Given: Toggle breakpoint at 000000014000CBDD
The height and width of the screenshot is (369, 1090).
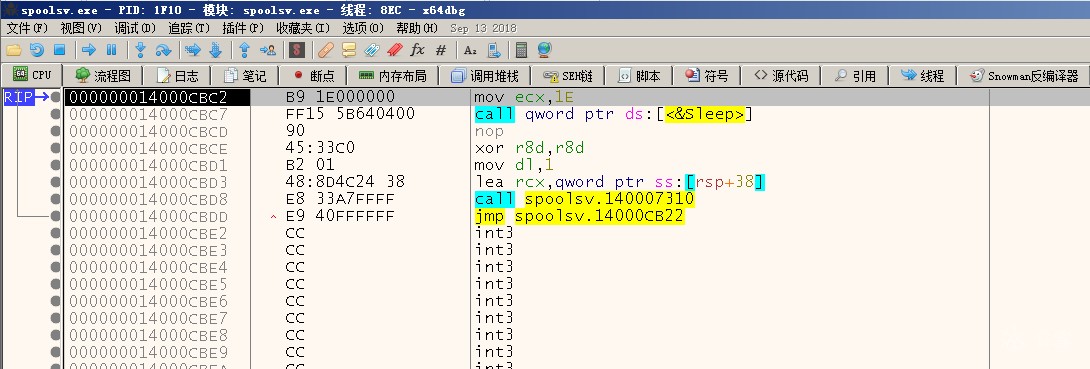Looking at the screenshot, I should (56, 216).
